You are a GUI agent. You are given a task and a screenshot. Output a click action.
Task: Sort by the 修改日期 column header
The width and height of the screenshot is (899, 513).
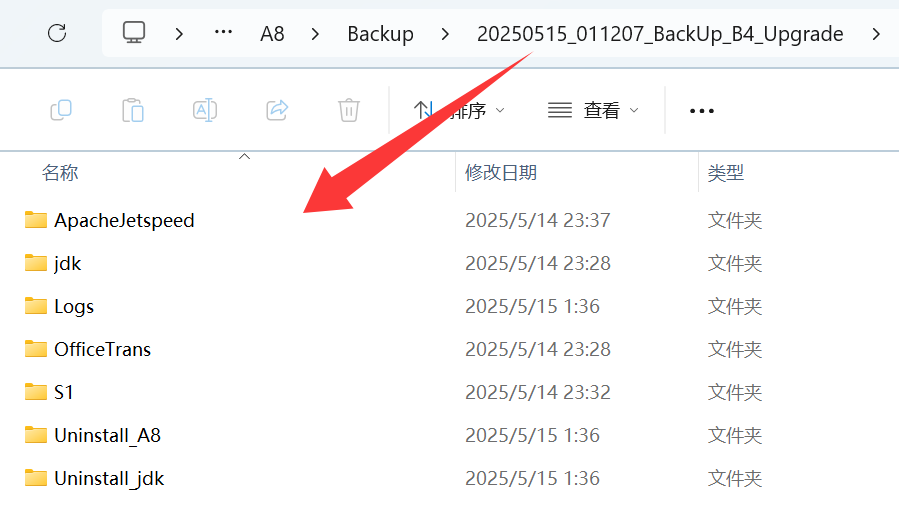pyautogui.click(x=501, y=173)
